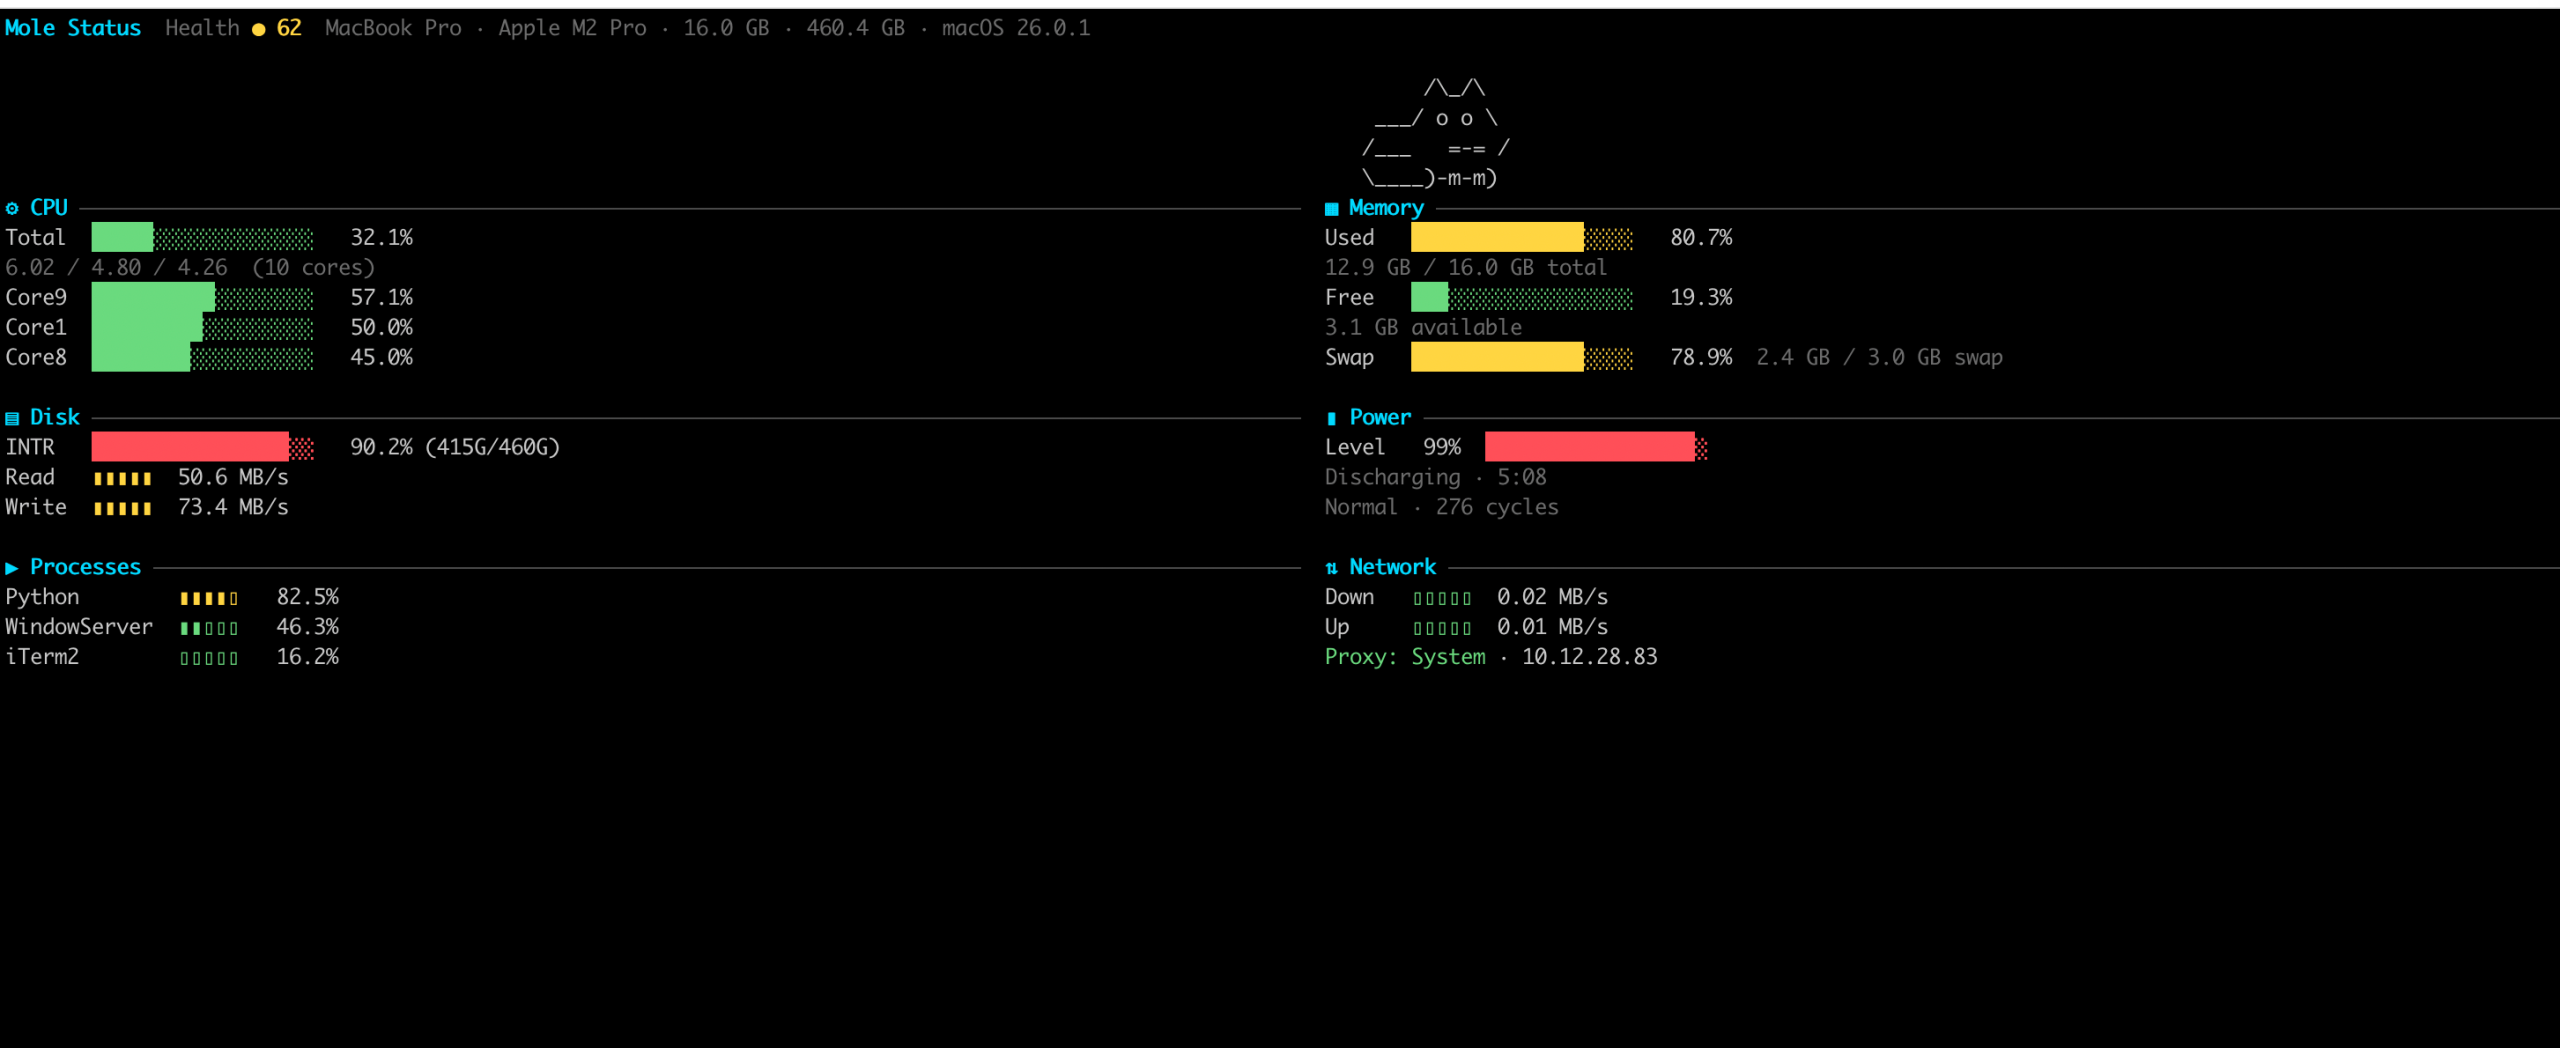Click the Network arrows icon

pos(1331,568)
